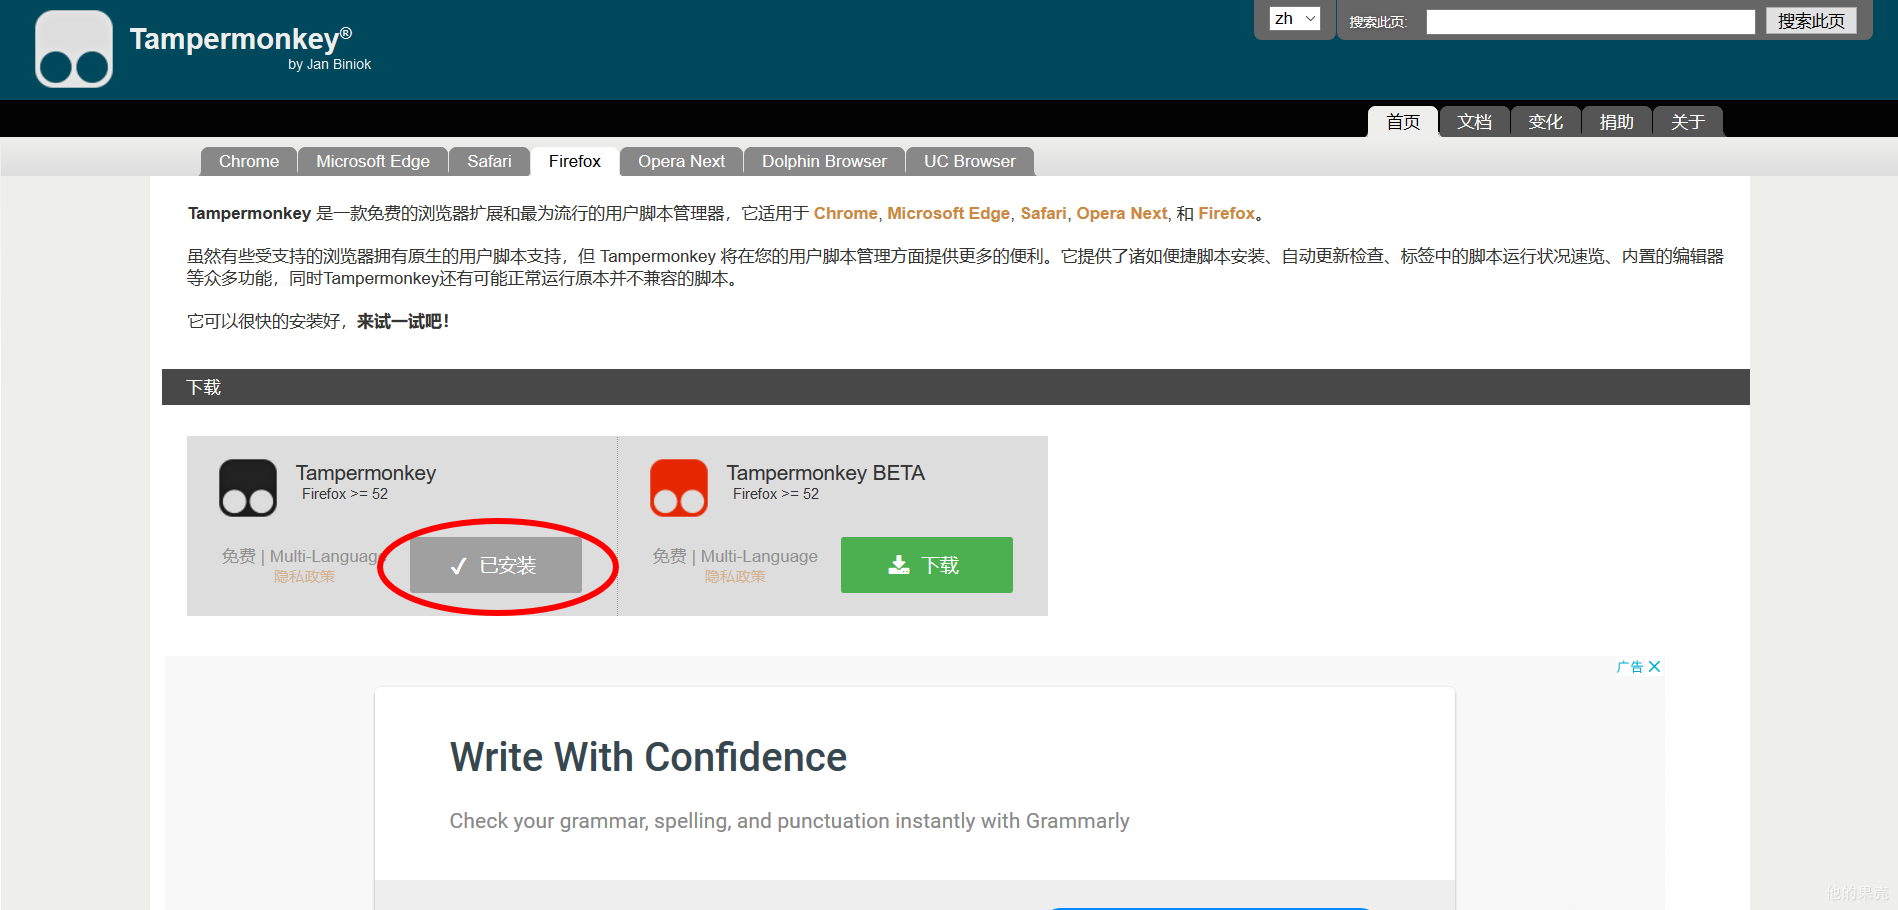Select the Chrome browser tab

[249, 161]
